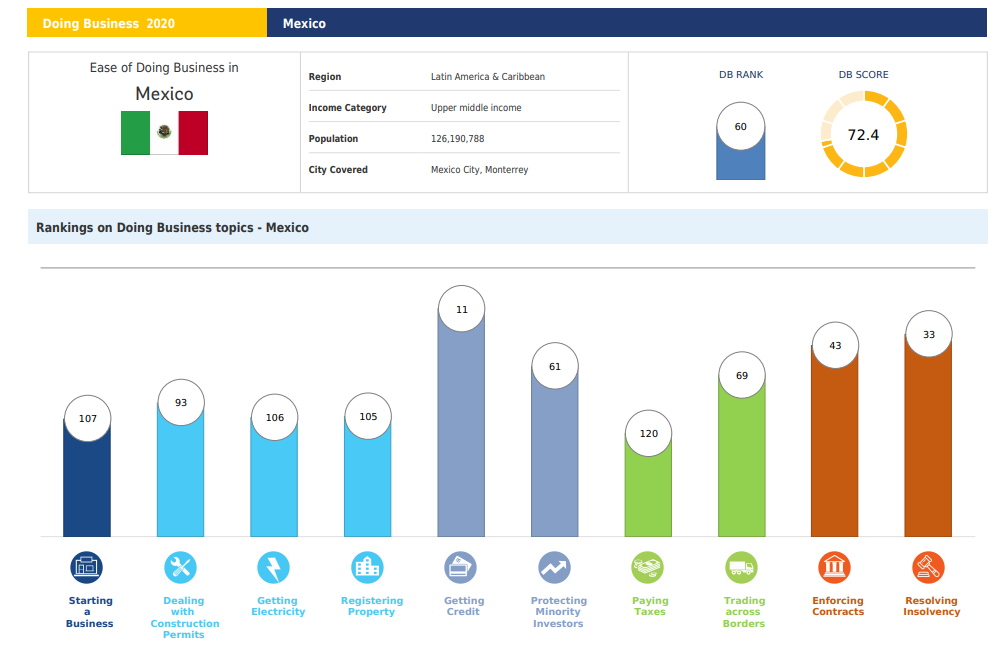
Task: Select the Population field label
Action: pos(333,138)
